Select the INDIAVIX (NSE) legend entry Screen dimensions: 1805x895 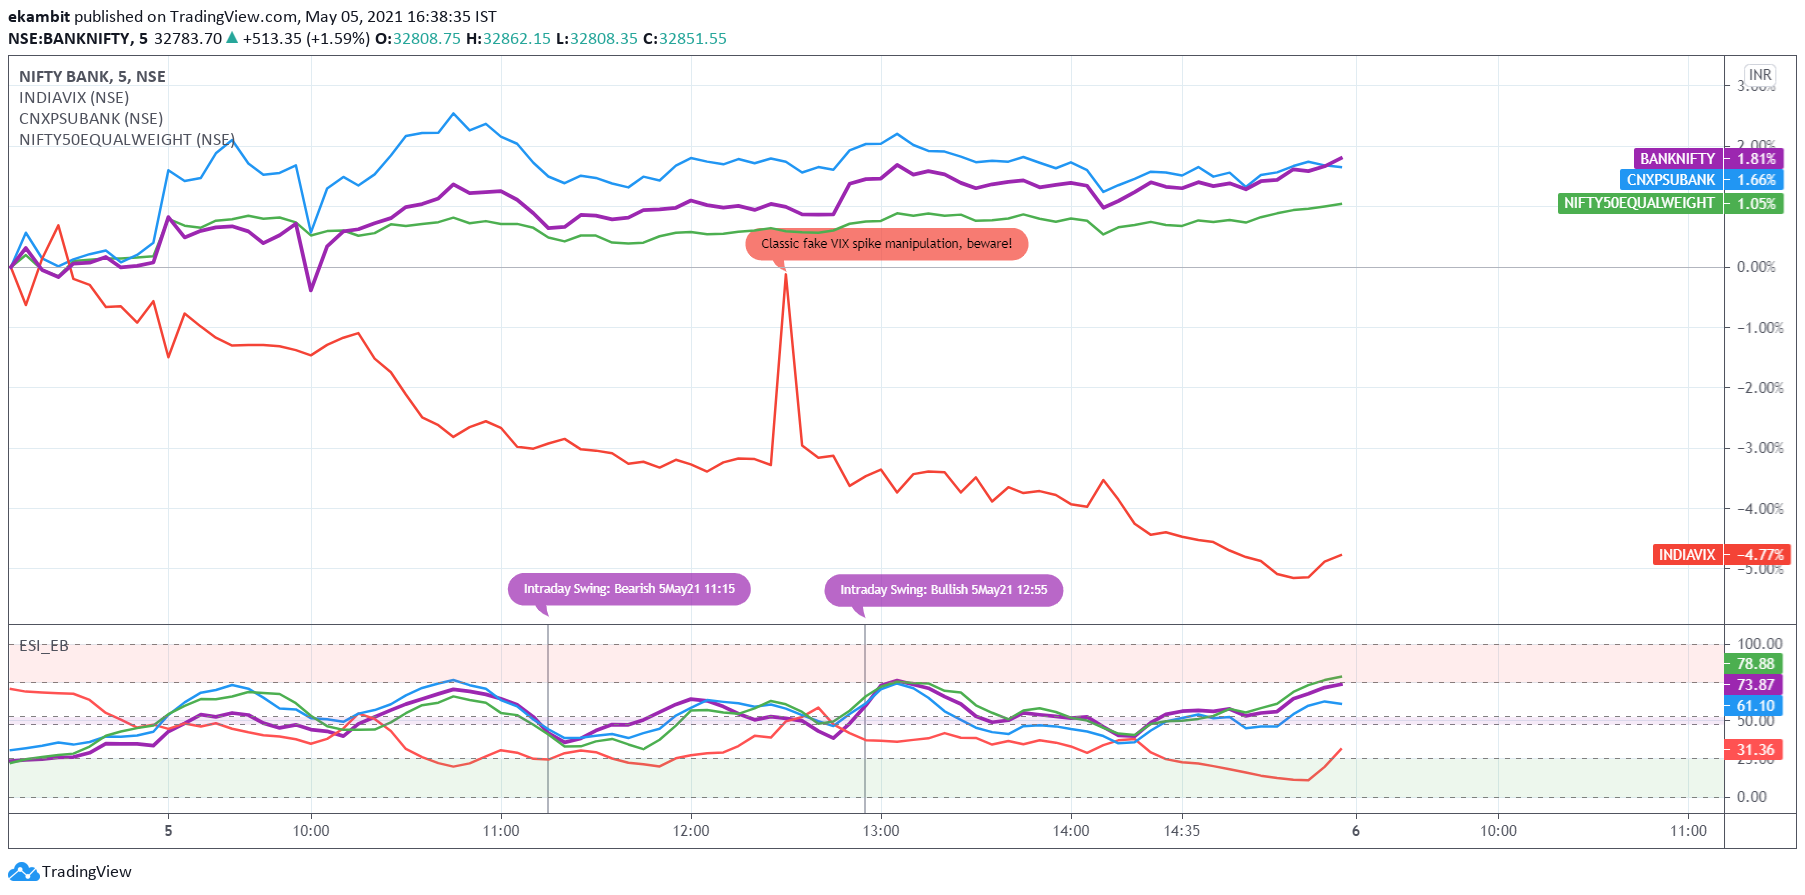click(x=74, y=97)
